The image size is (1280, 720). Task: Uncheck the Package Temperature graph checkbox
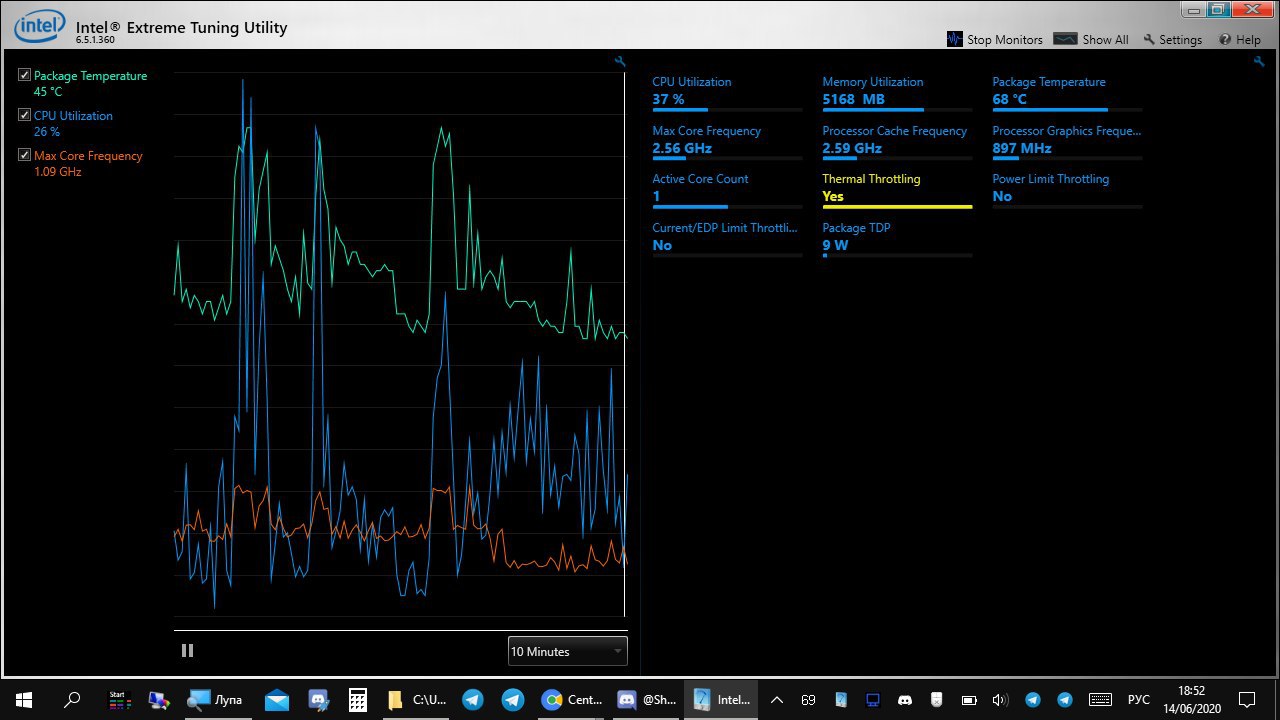pos(25,75)
